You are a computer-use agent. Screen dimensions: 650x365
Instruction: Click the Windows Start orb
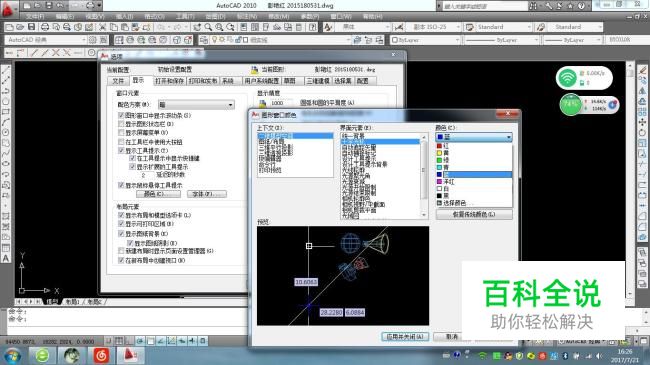[x=12, y=355]
